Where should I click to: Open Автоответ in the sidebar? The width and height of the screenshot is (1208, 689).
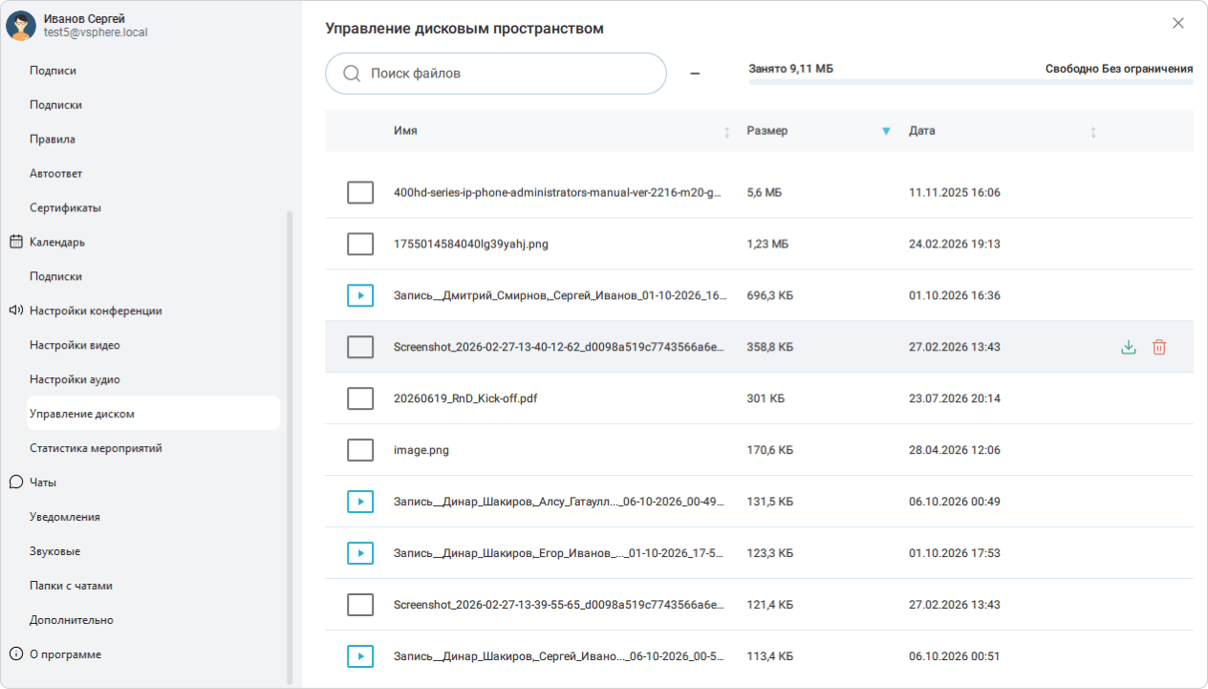[x=55, y=173]
